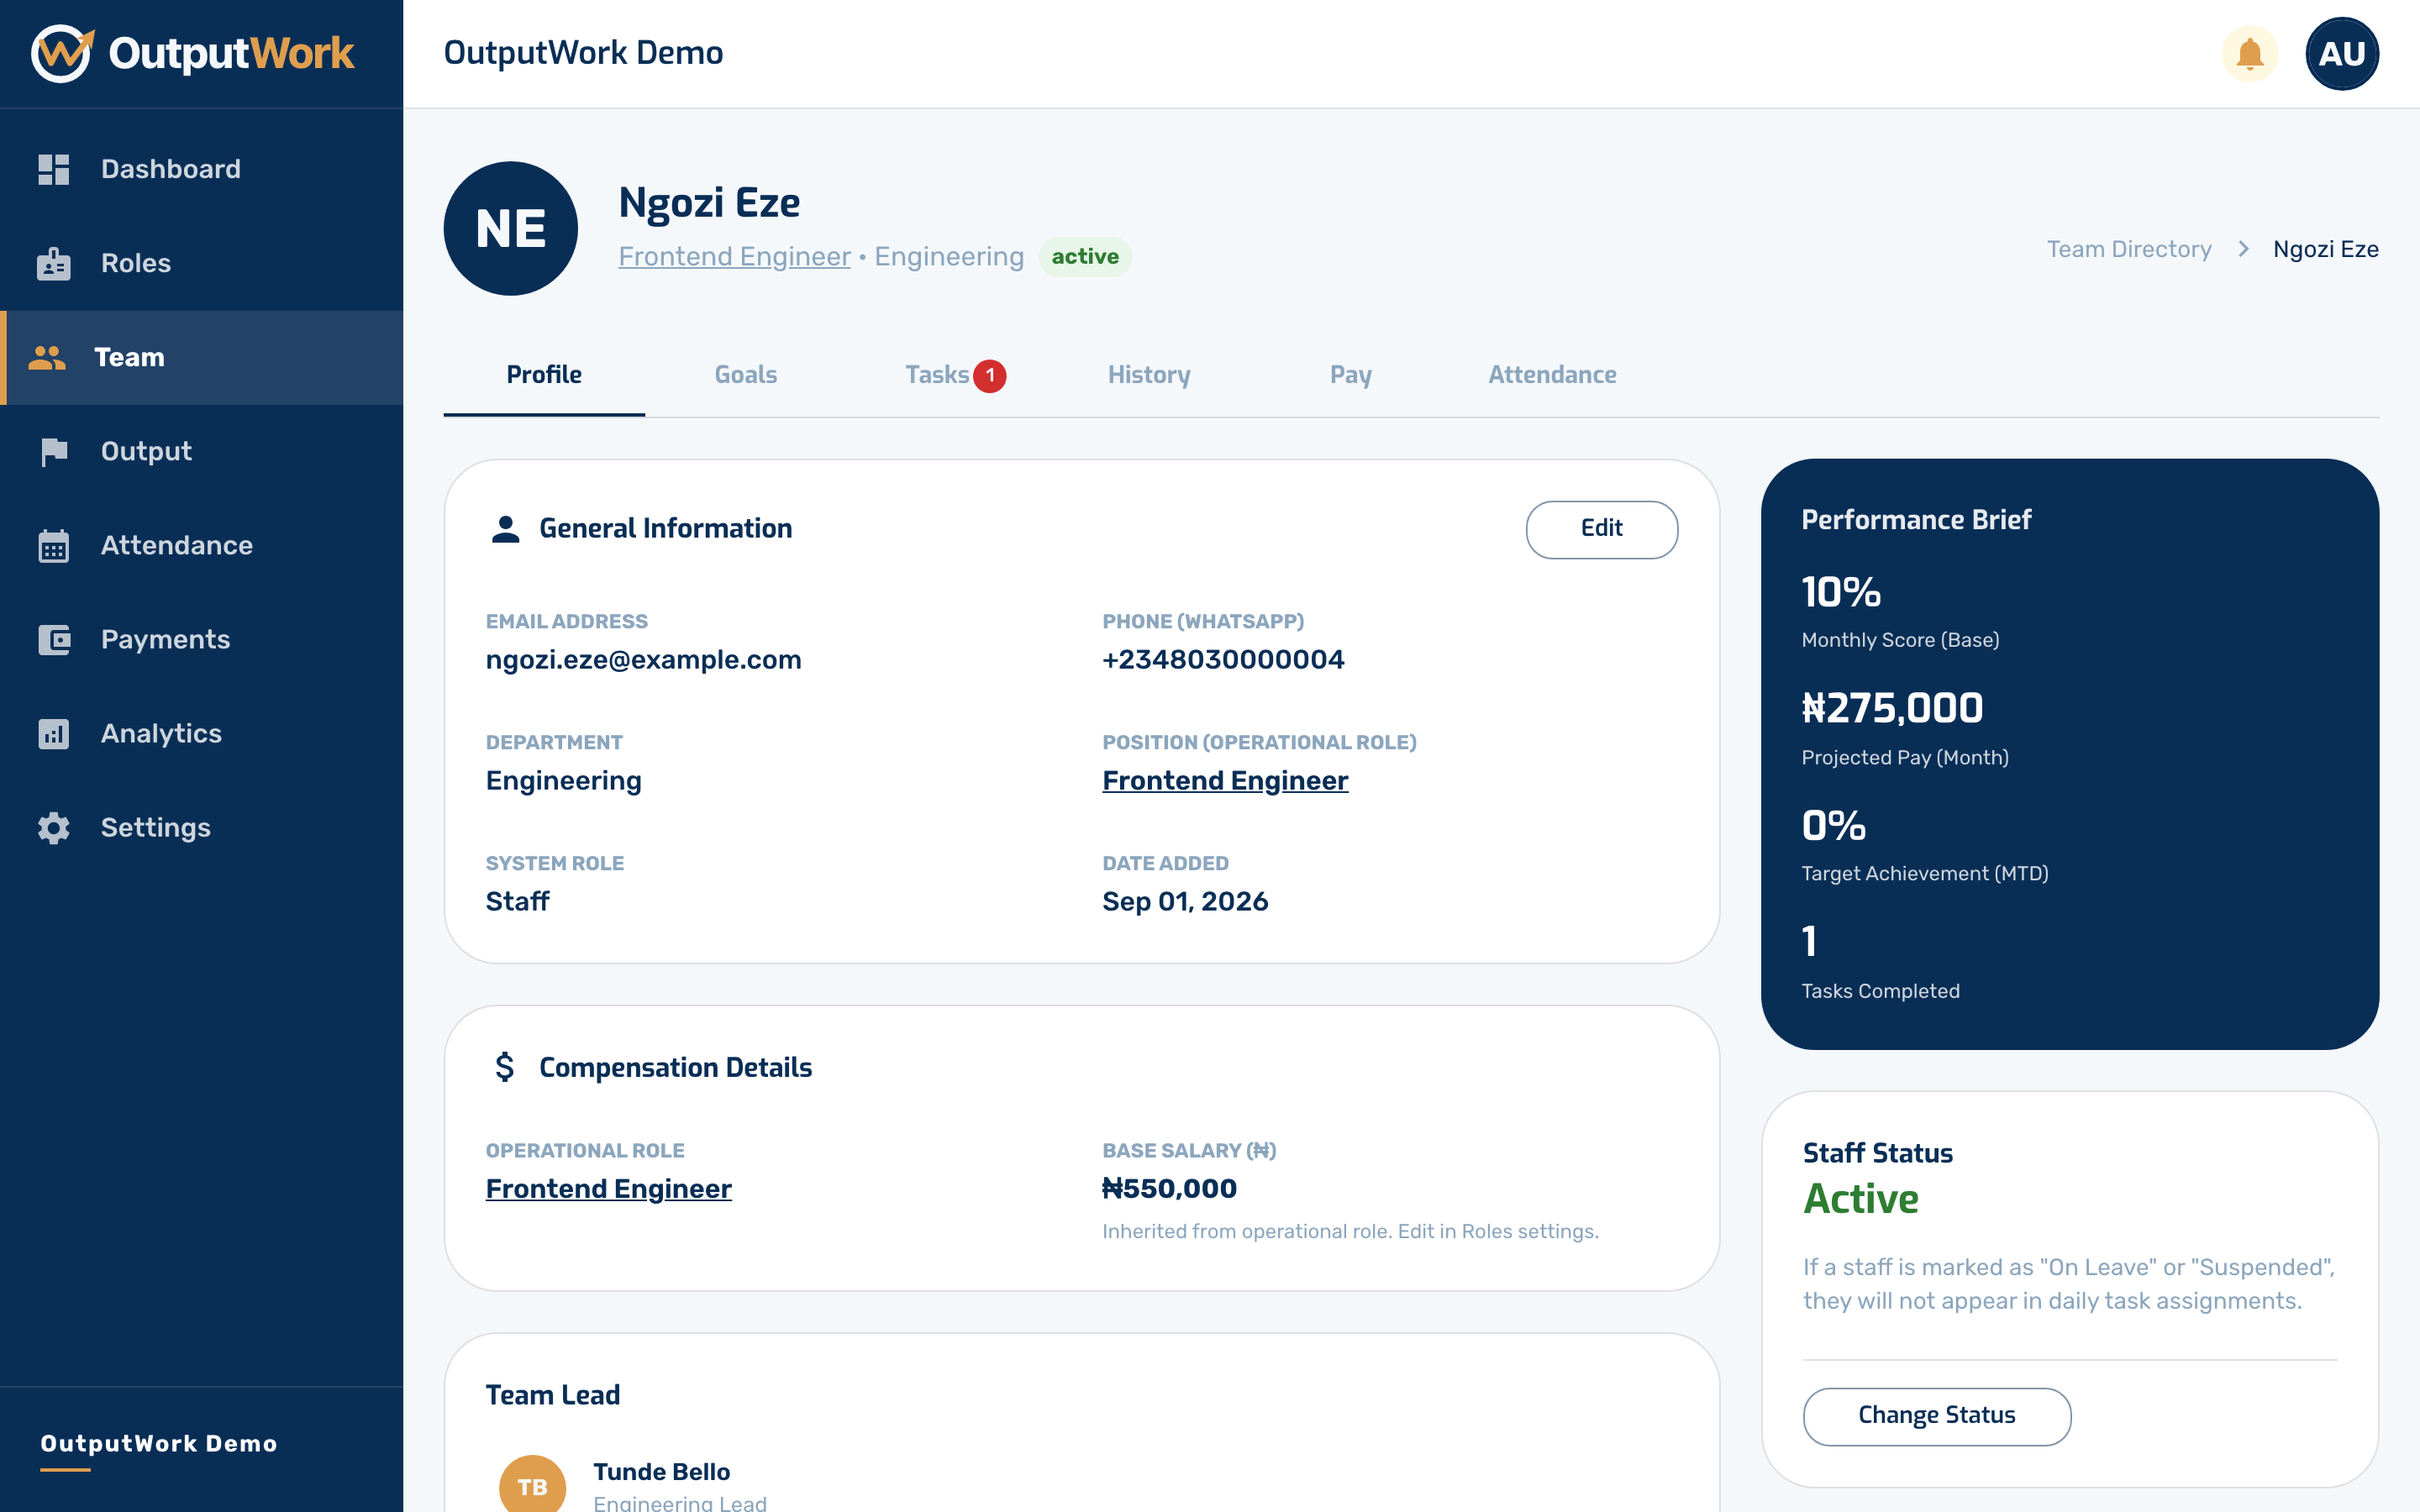Click the Change Status button
This screenshot has width=2420, height=1512.
click(1936, 1415)
